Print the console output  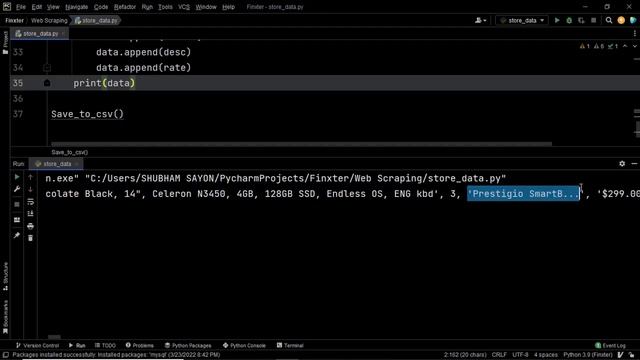[31, 226]
